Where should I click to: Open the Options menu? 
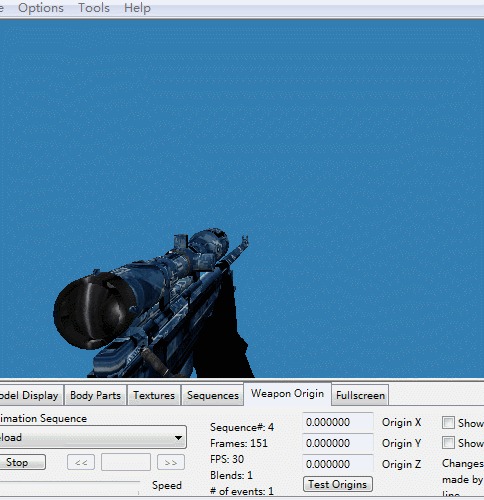point(41,8)
